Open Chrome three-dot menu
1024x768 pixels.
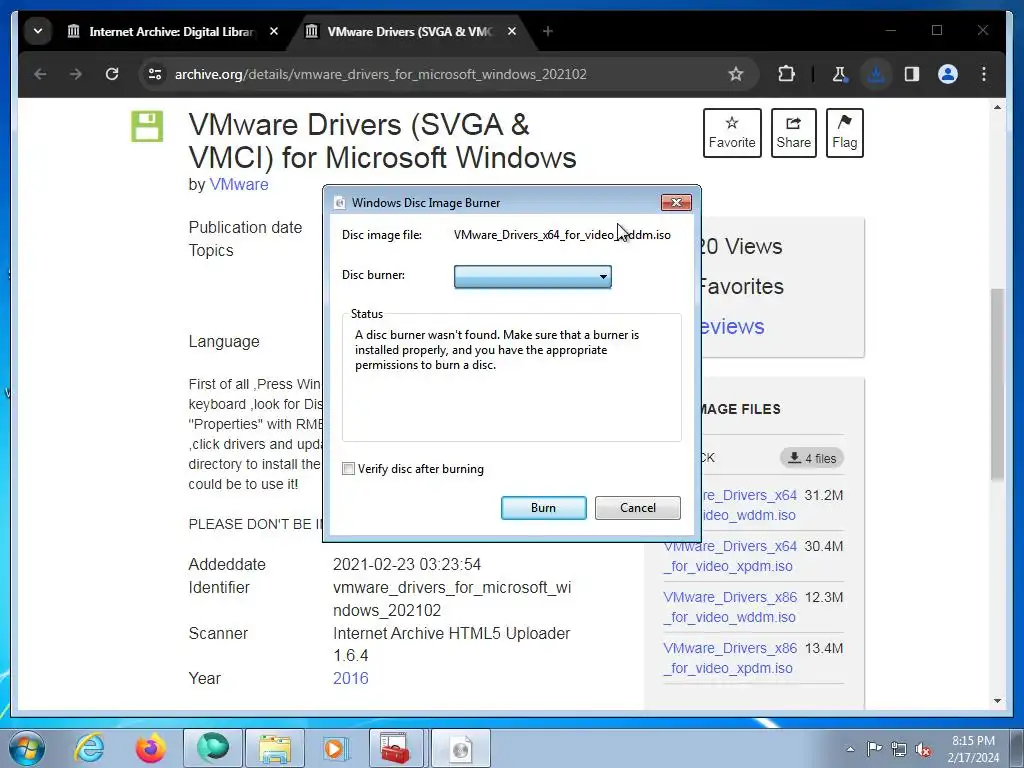pyautogui.click(x=984, y=74)
